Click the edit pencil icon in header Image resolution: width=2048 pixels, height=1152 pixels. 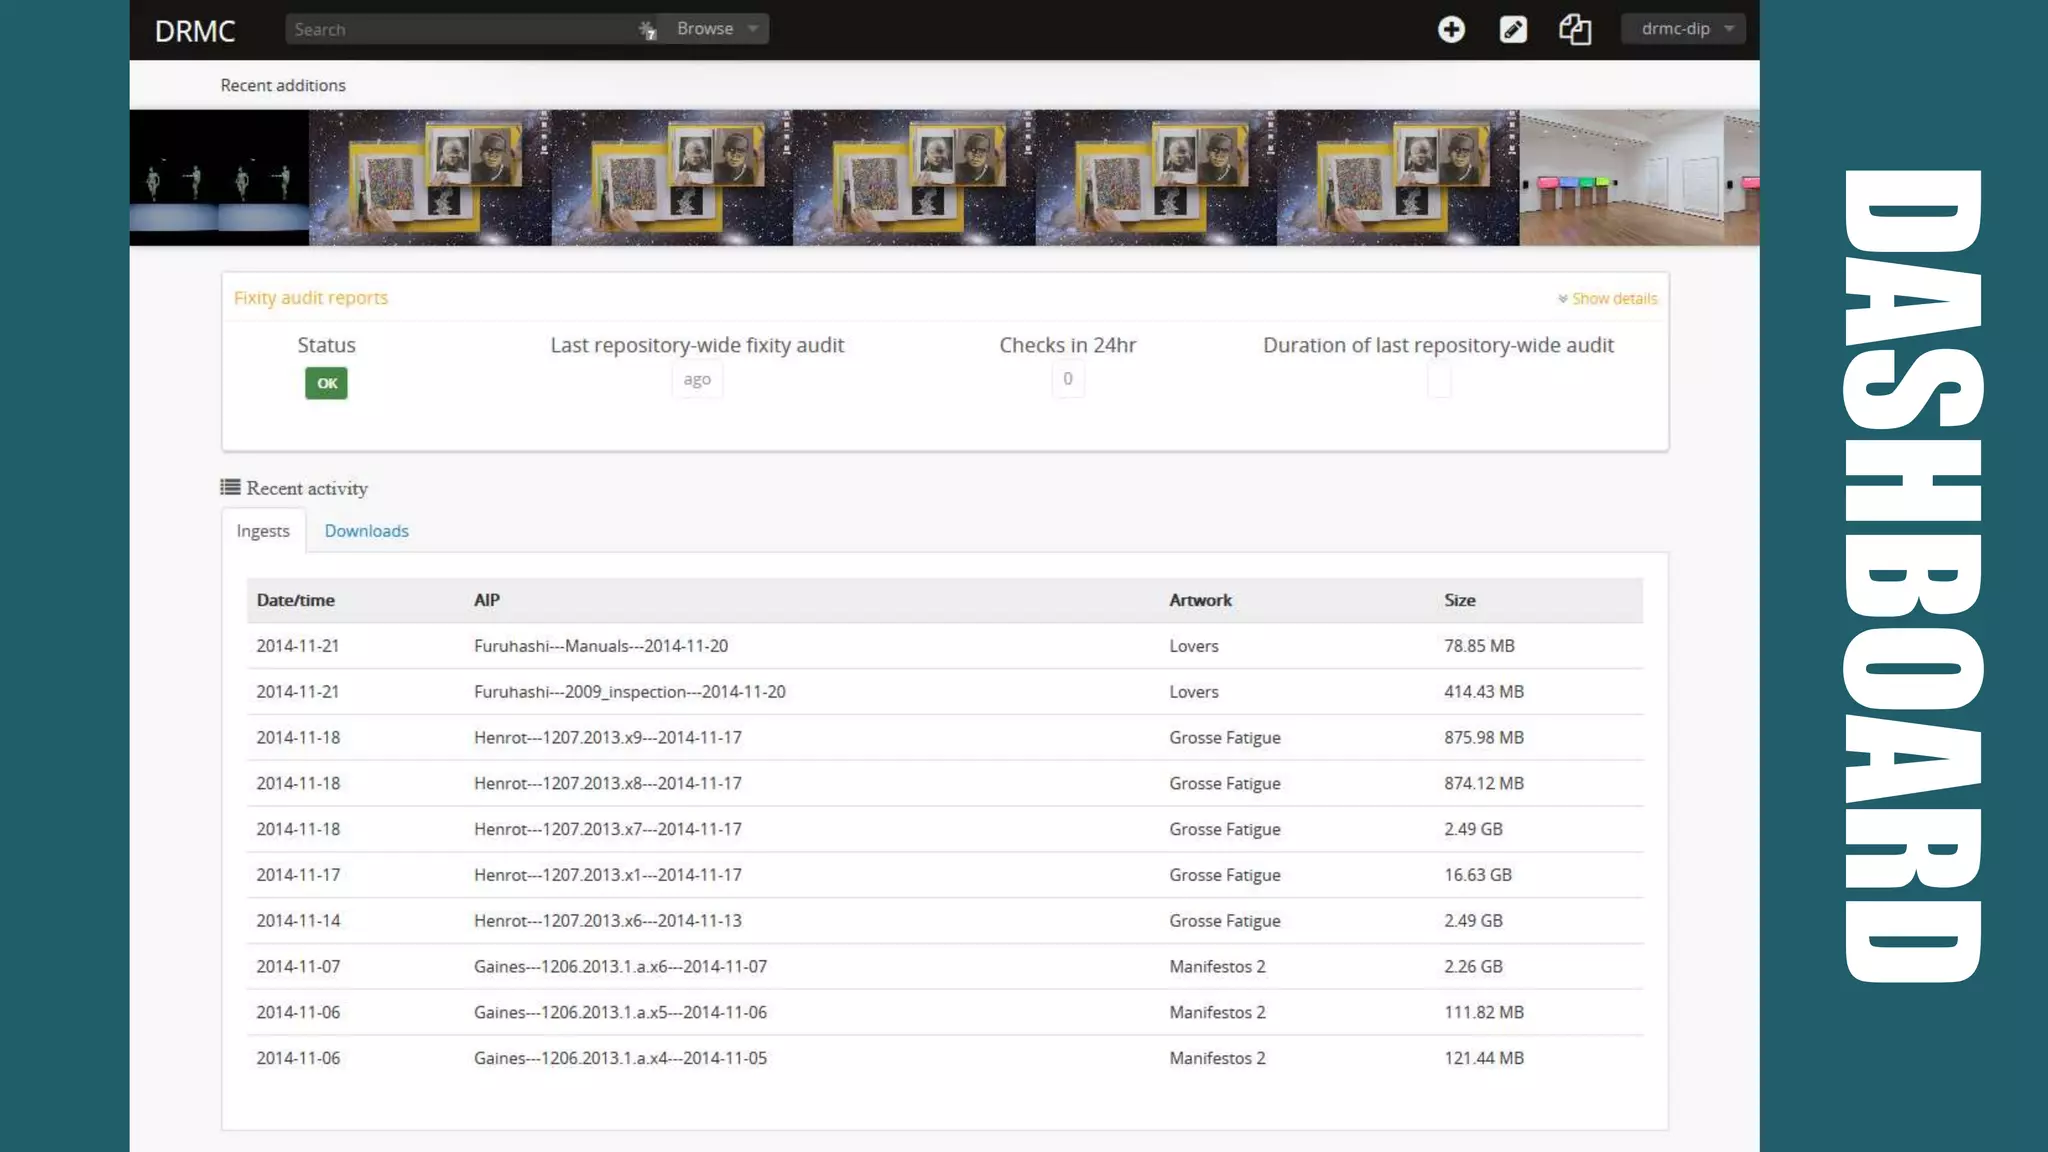[x=1513, y=30]
